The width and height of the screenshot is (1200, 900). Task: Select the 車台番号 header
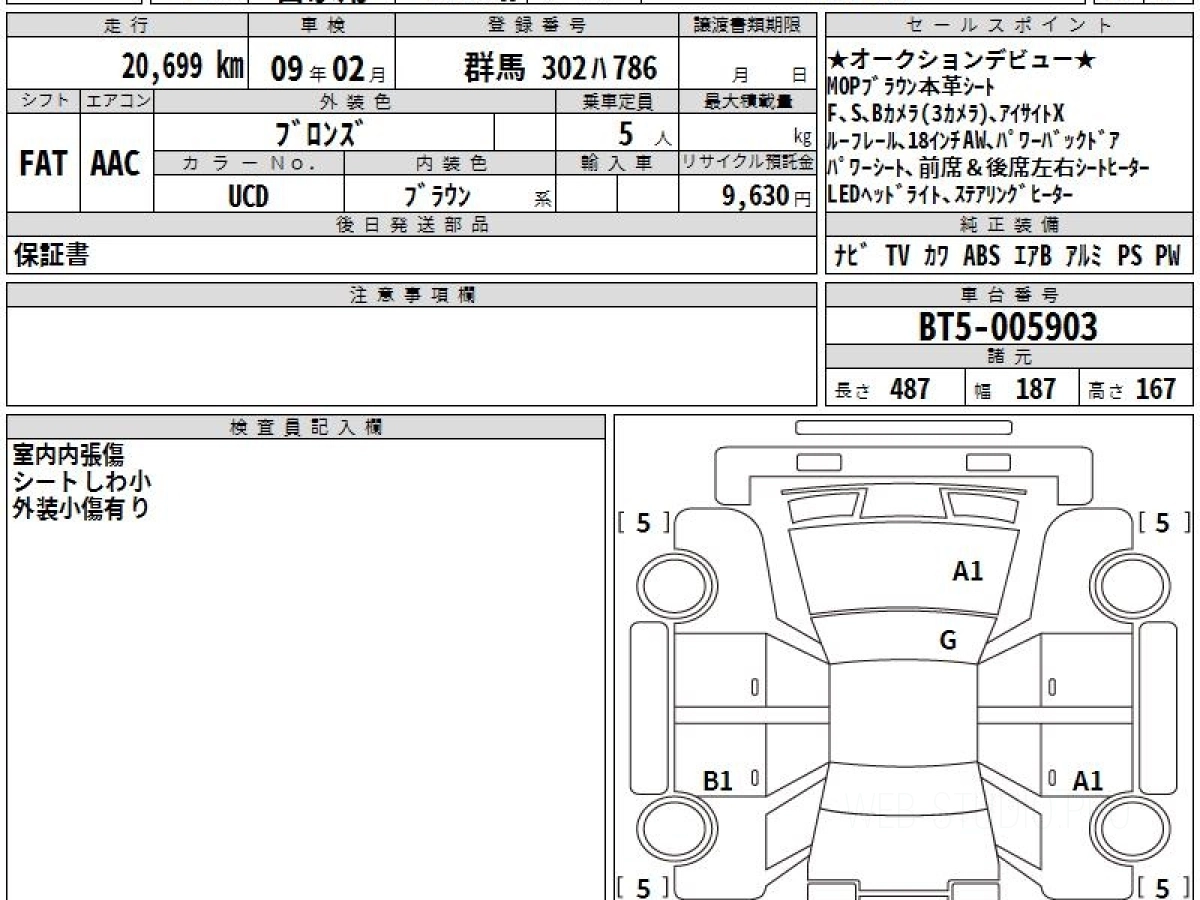[x=1010, y=295]
